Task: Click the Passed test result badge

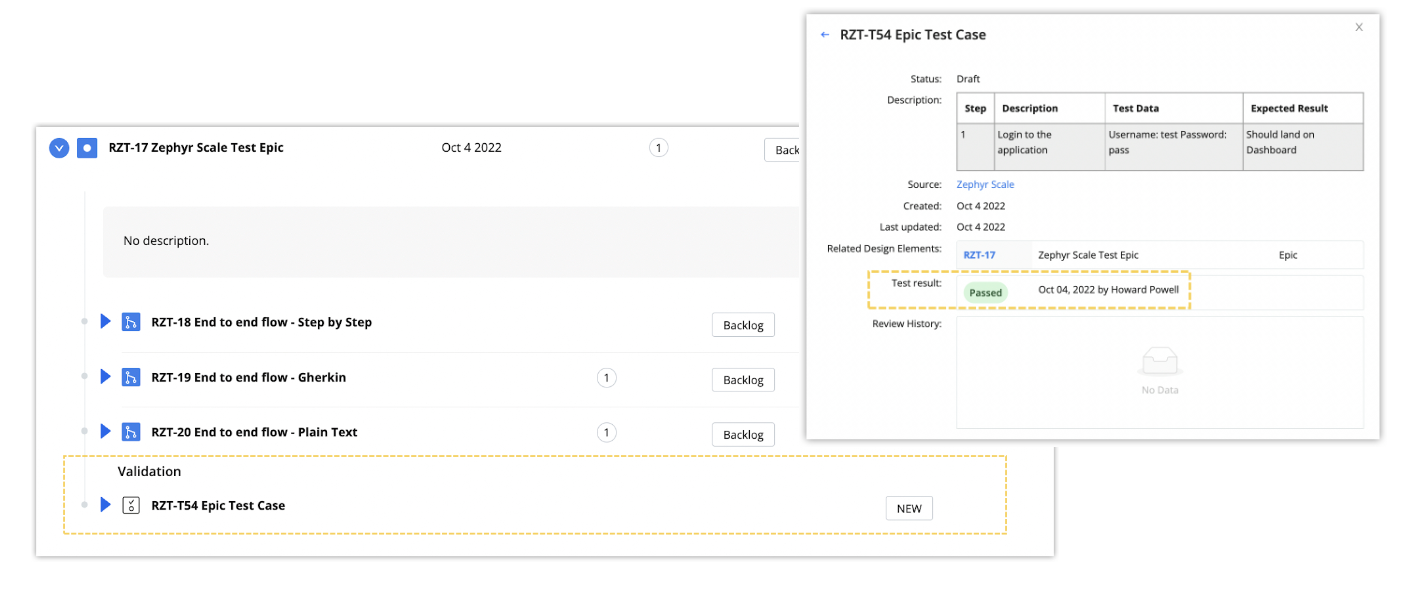Action: click(x=985, y=293)
